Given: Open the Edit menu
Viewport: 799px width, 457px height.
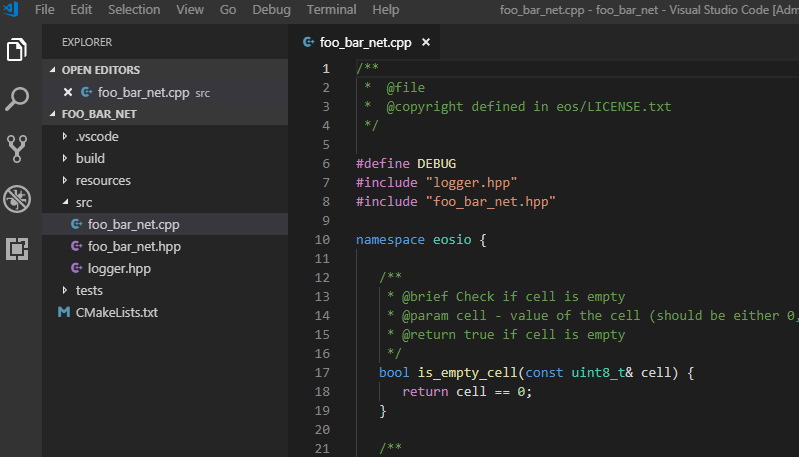Looking at the screenshot, I should [81, 10].
